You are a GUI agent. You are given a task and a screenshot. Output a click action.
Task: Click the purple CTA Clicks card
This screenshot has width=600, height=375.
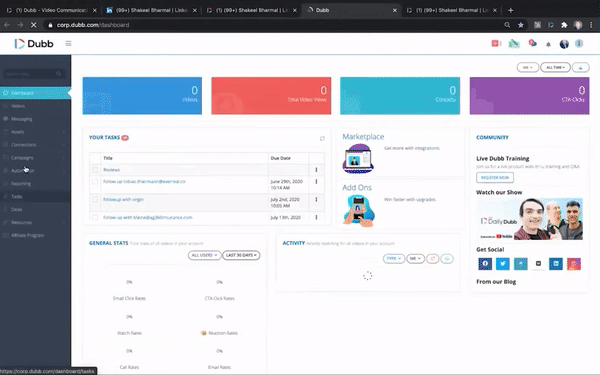coord(530,96)
